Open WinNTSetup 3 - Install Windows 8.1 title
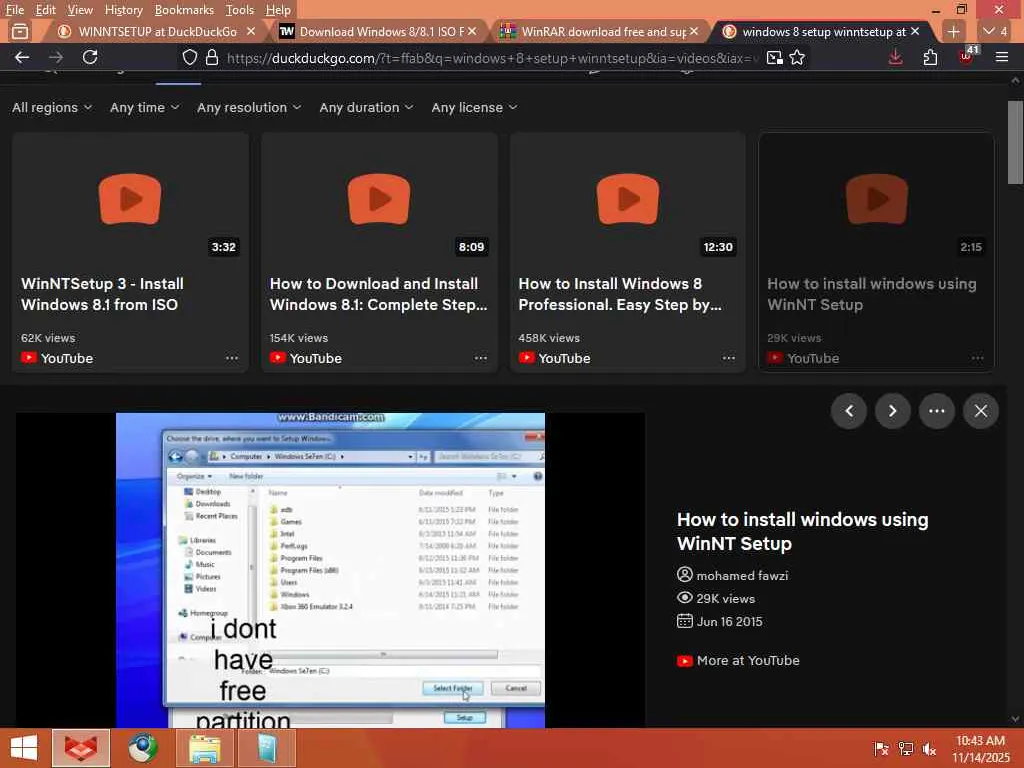The width and height of the screenshot is (1024, 768). coord(102,294)
